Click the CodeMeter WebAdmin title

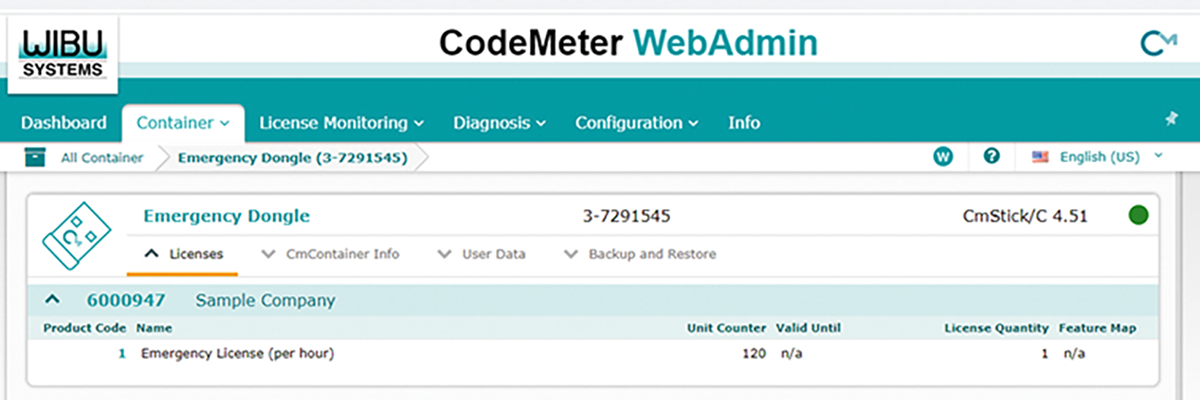[628, 42]
